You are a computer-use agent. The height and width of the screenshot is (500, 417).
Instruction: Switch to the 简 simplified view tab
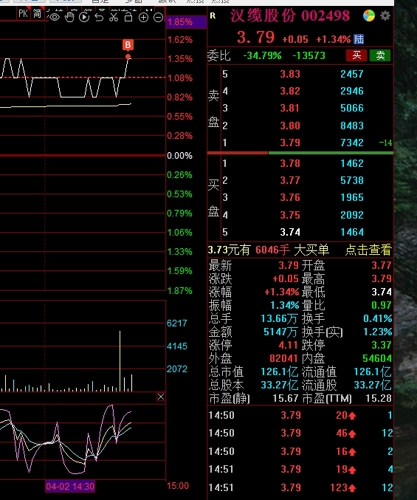(37, 14)
